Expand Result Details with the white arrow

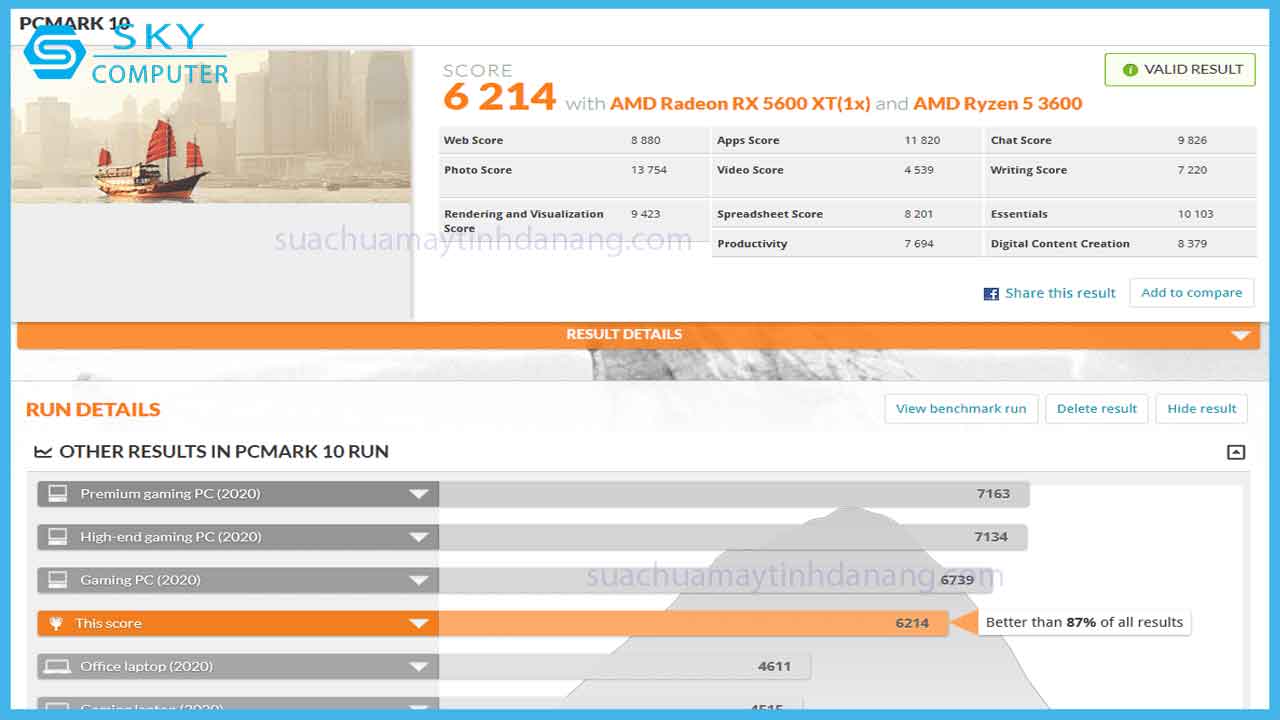1241,335
